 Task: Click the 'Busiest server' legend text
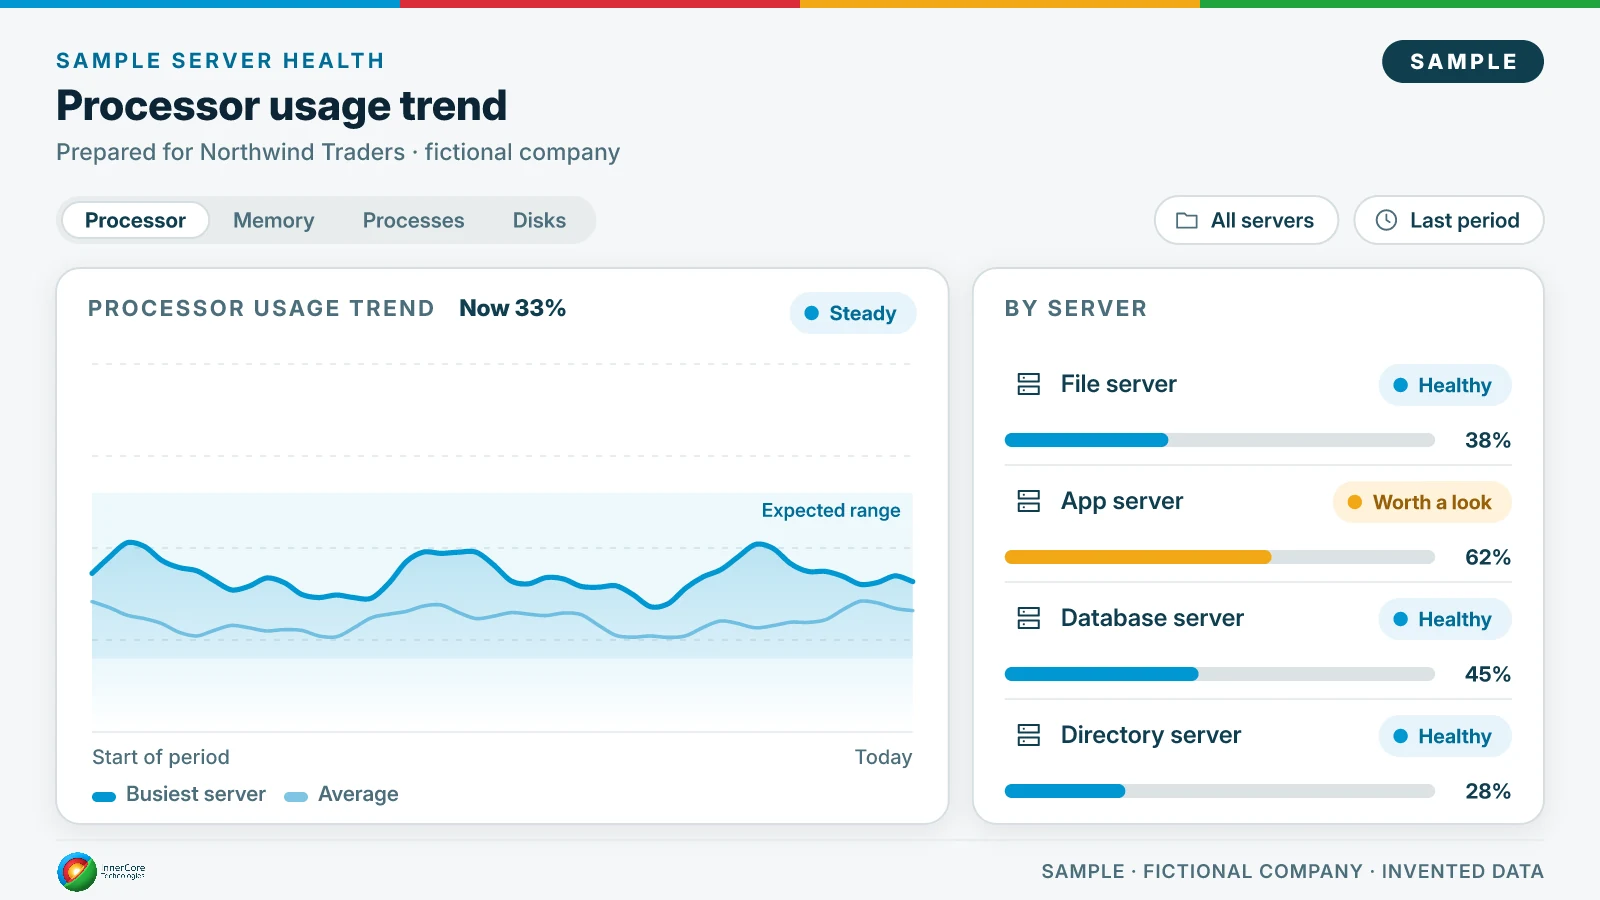196,794
